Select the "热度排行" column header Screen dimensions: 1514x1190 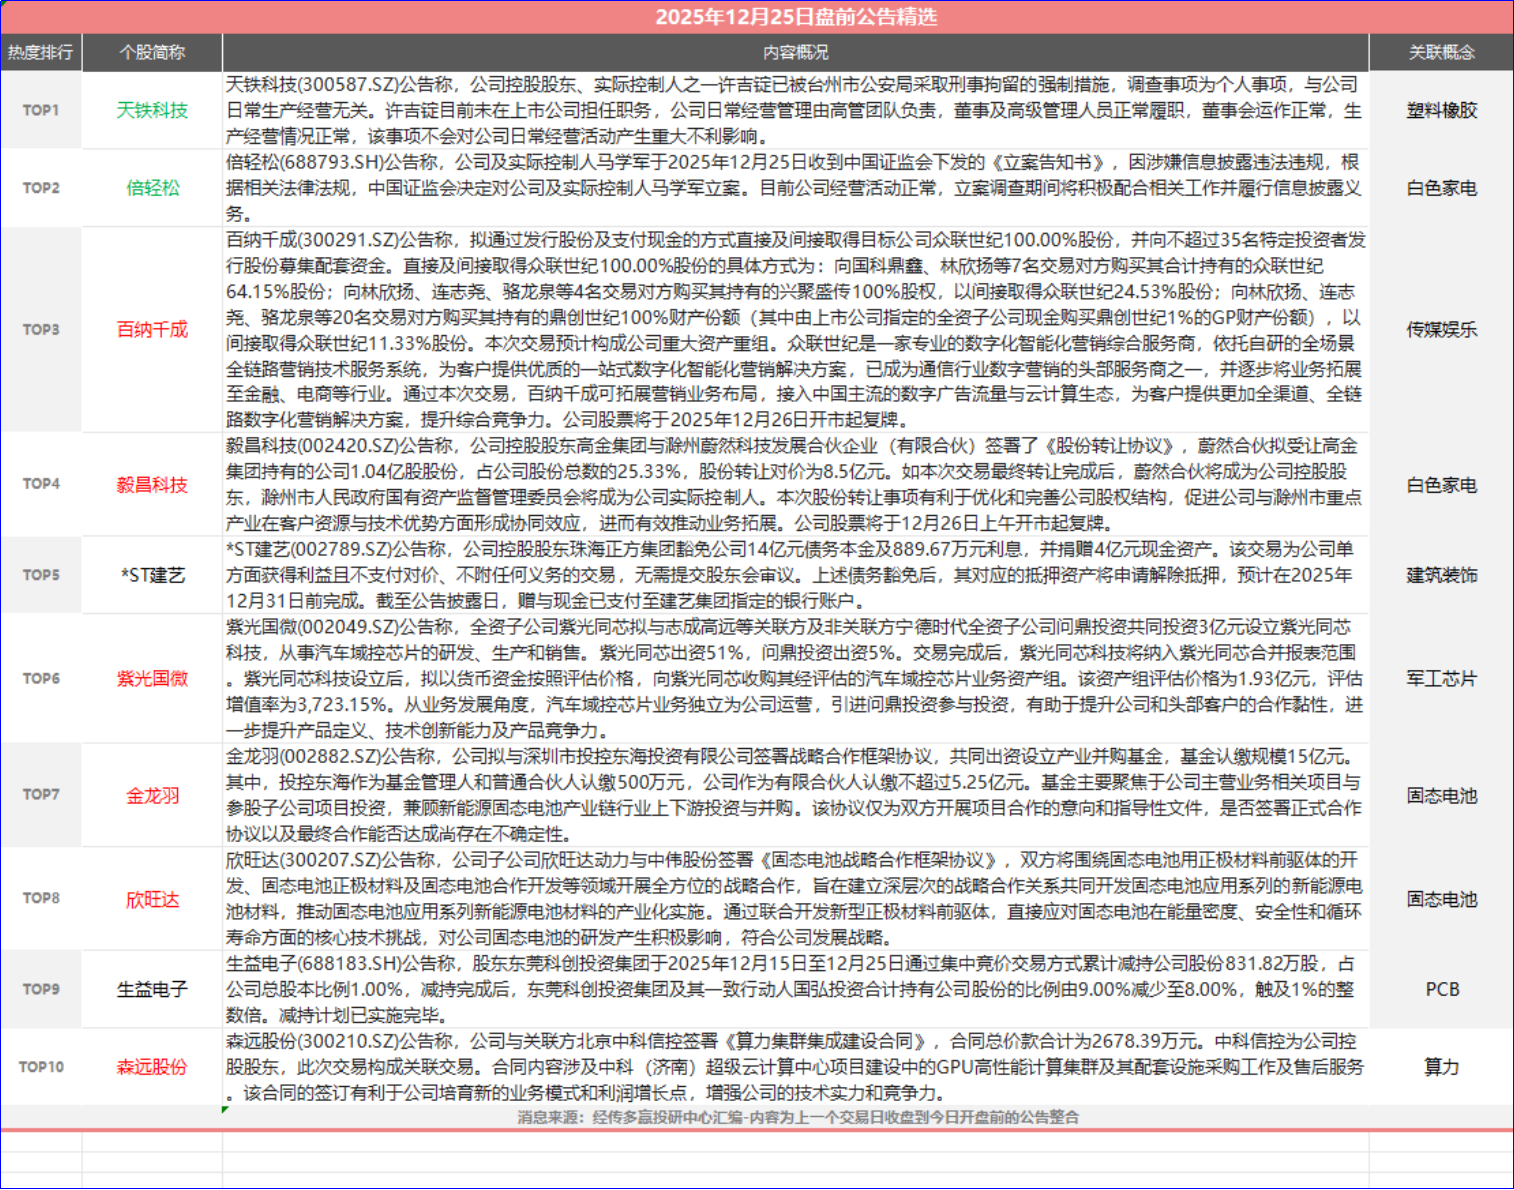(41, 52)
